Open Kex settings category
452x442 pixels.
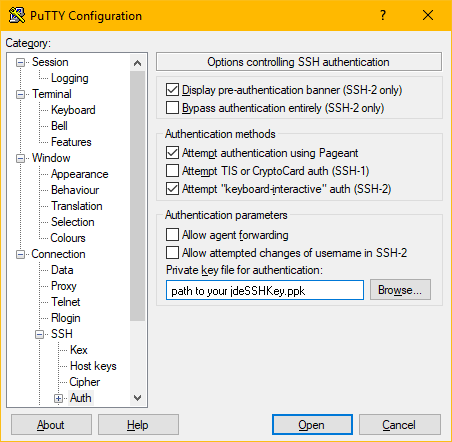[x=79, y=350]
